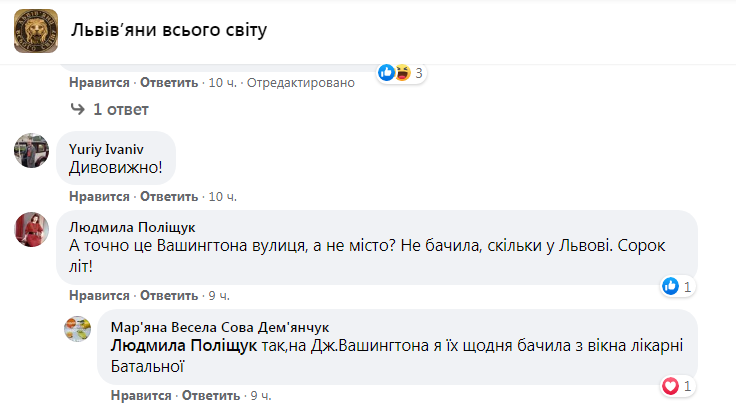736x408 pixels.
Task: Open Мар'яна Весела Сова Дем'янчук's avatar
Action: 79,328
